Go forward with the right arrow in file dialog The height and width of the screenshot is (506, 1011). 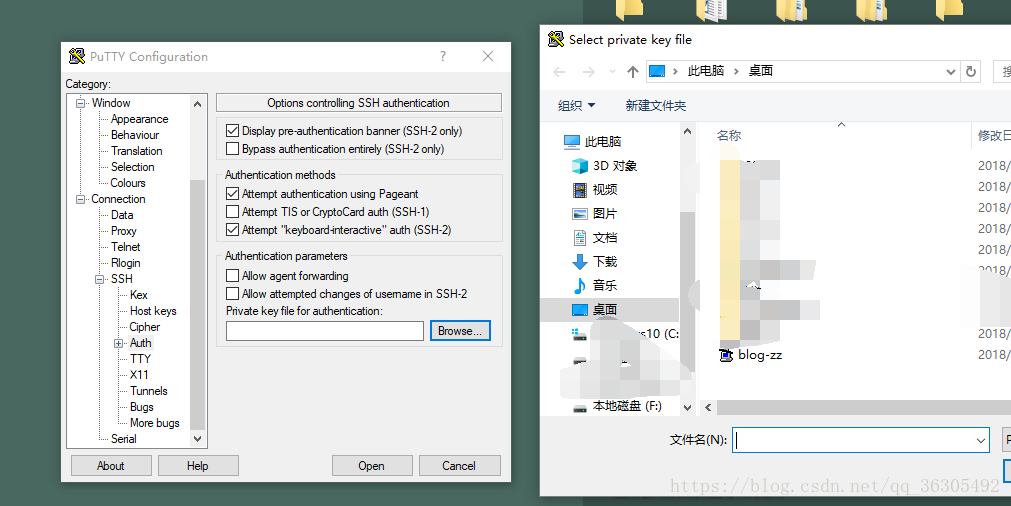[588, 72]
